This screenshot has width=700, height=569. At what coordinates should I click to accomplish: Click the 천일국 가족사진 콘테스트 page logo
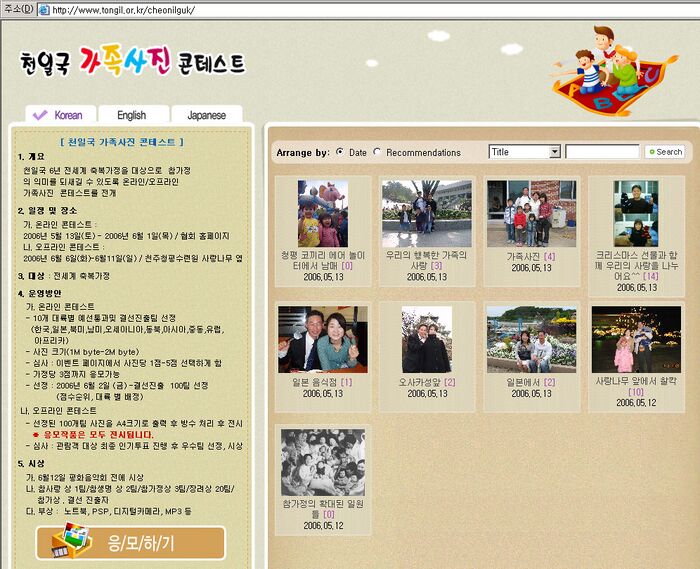pos(133,60)
